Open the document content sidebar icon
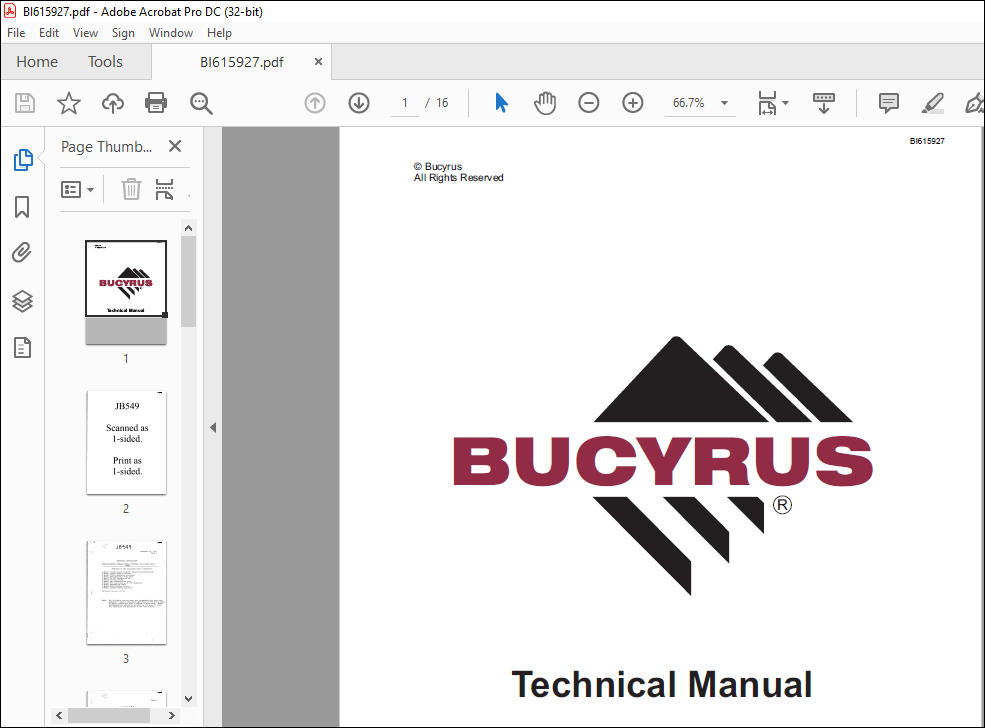The width and height of the screenshot is (985, 728). [x=22, y=347]
